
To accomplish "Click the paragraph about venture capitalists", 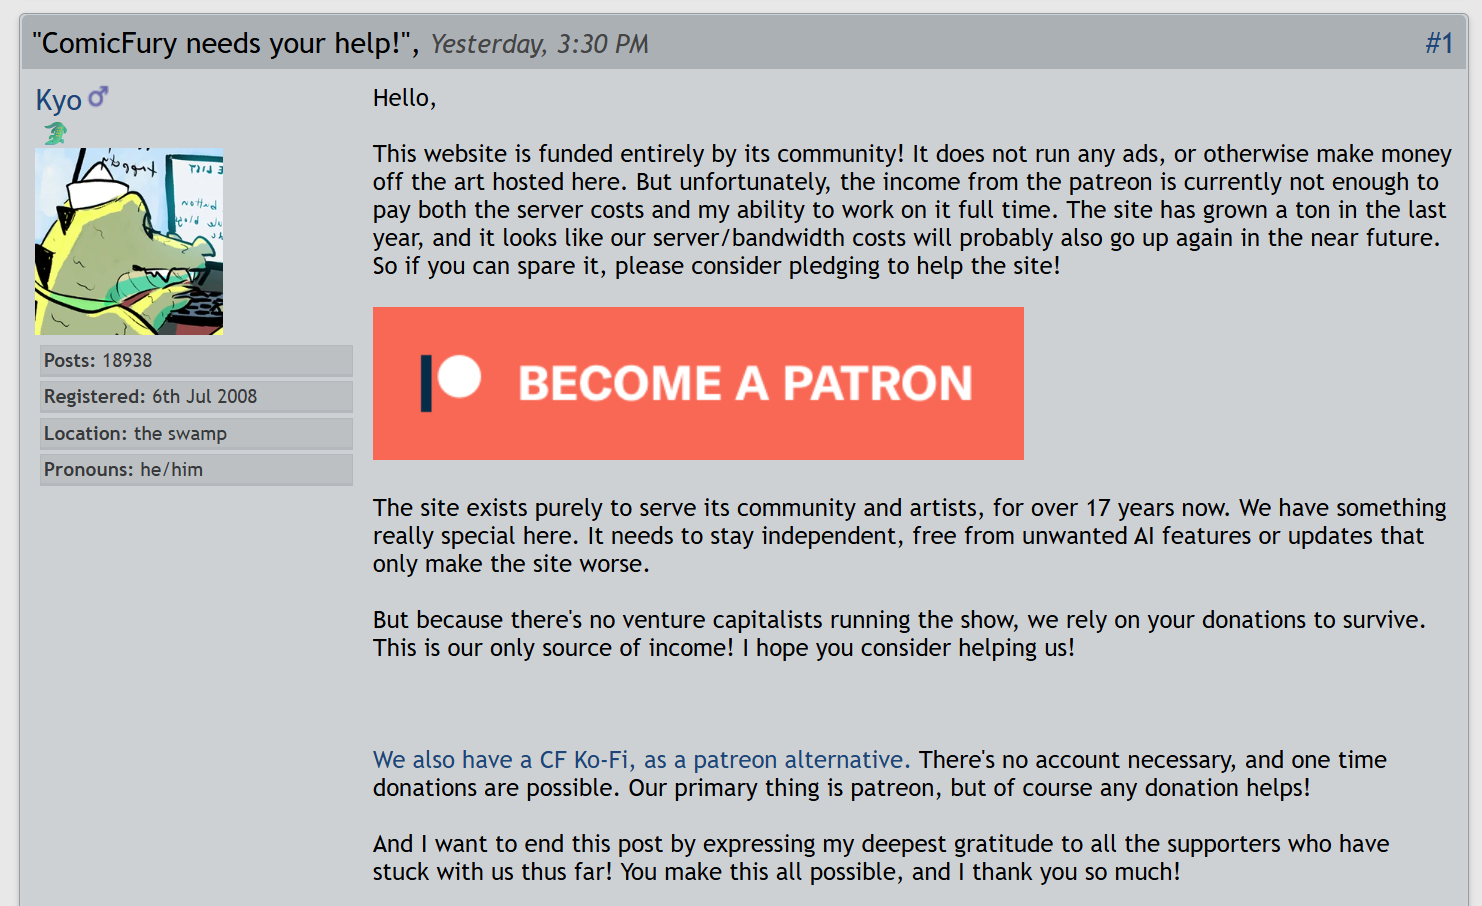I will [898, 634].
